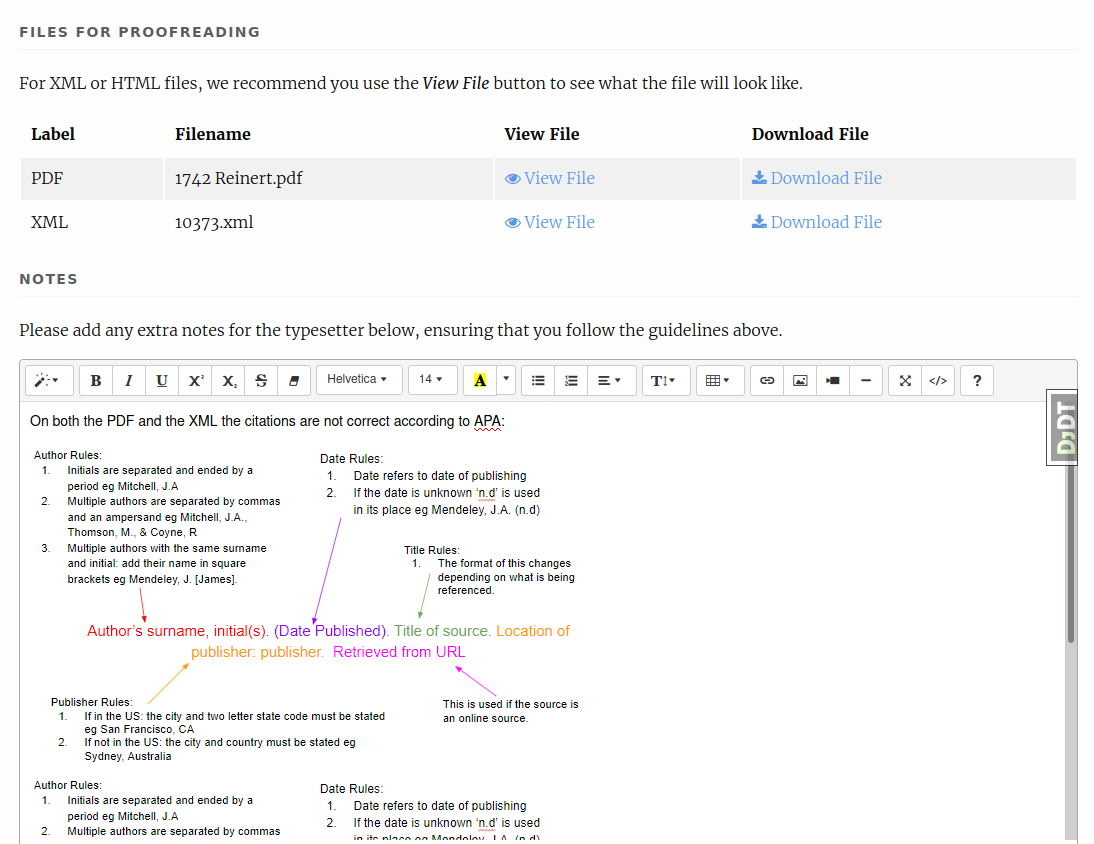Image resolution: width=1094 pixels, height=844 pixels.
Task: Click the eraser remove-format icon
Action: click(x=294, y=380)
